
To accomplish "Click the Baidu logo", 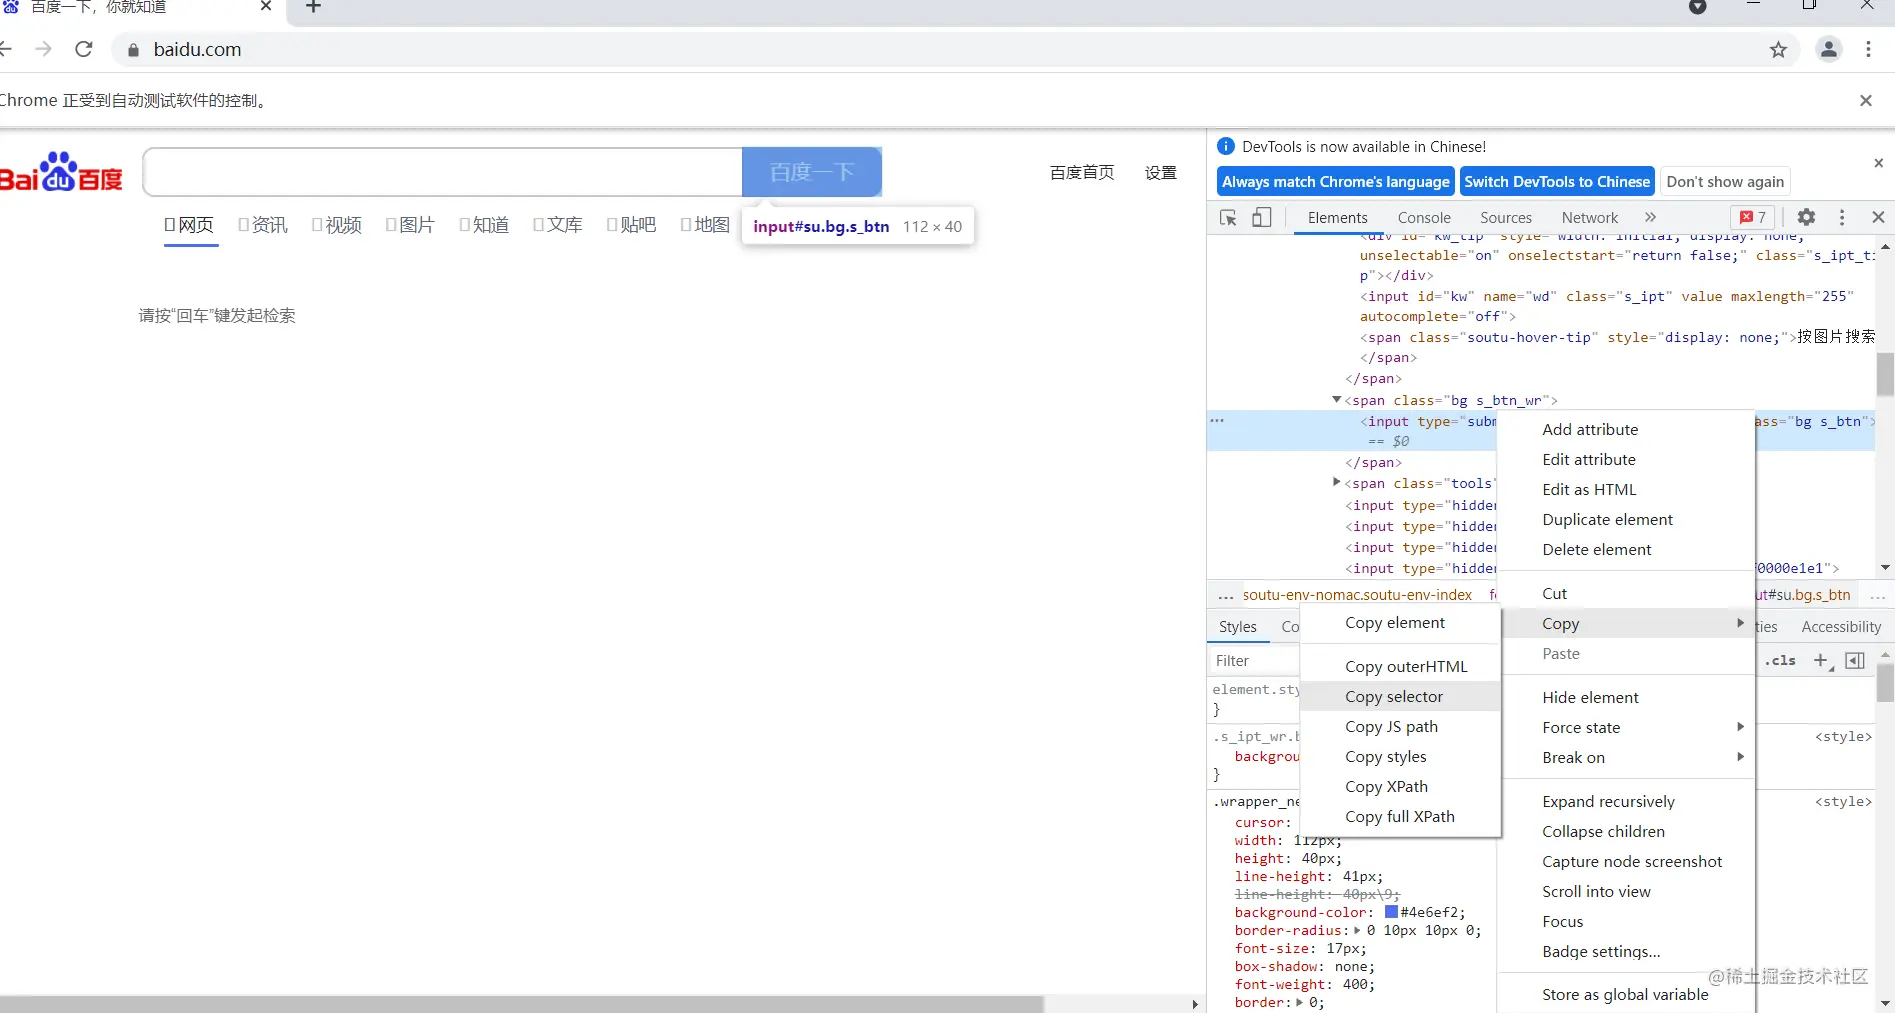I will click(x=61, y=172).
